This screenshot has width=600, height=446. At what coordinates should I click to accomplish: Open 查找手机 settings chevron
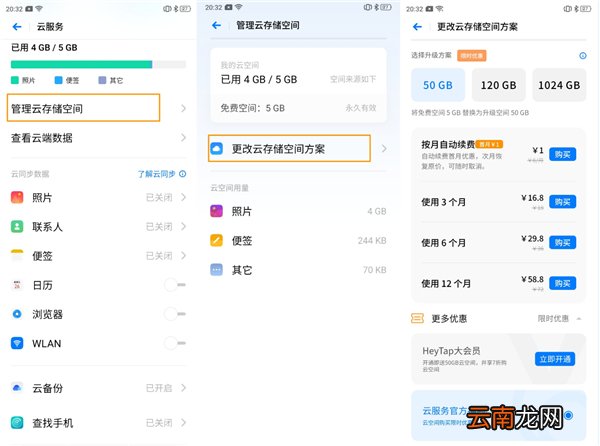coord(183,423)
